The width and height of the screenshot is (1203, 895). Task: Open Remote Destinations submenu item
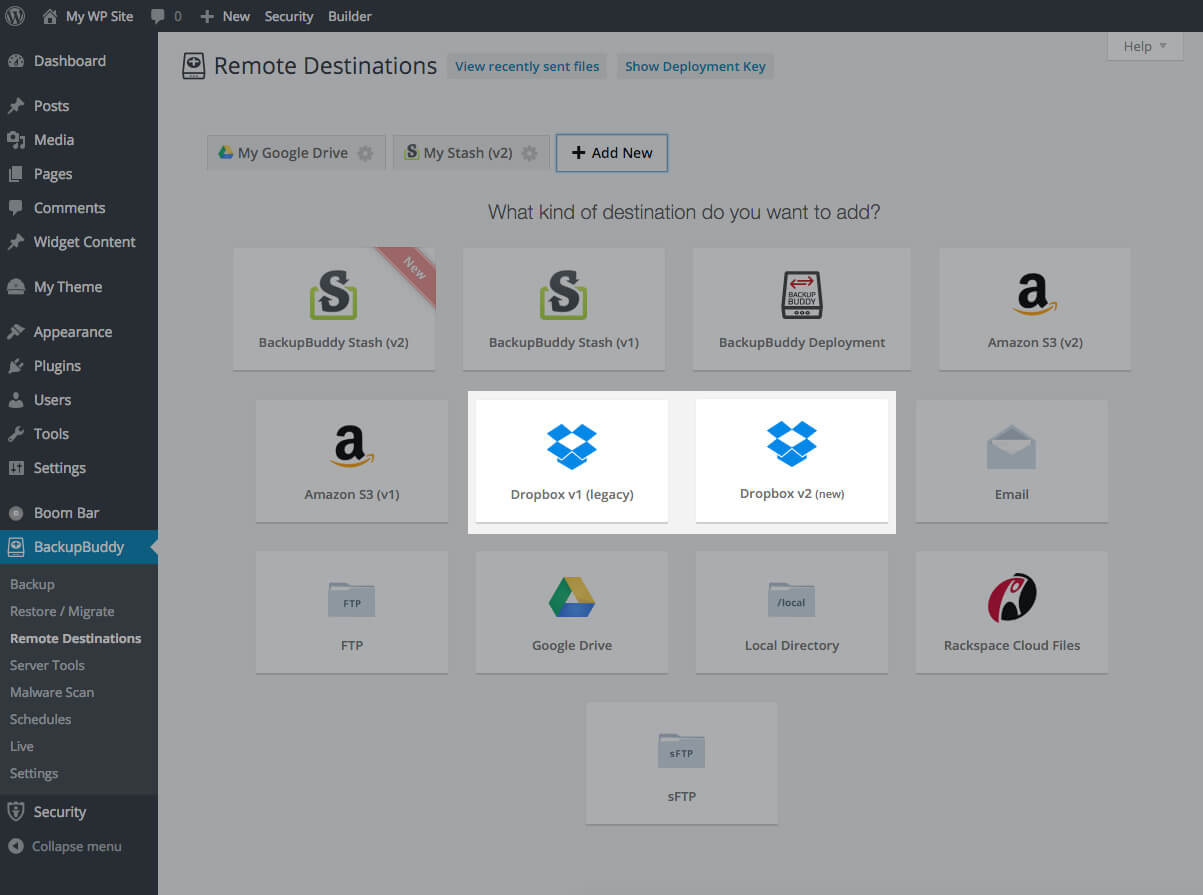point(75,638)
